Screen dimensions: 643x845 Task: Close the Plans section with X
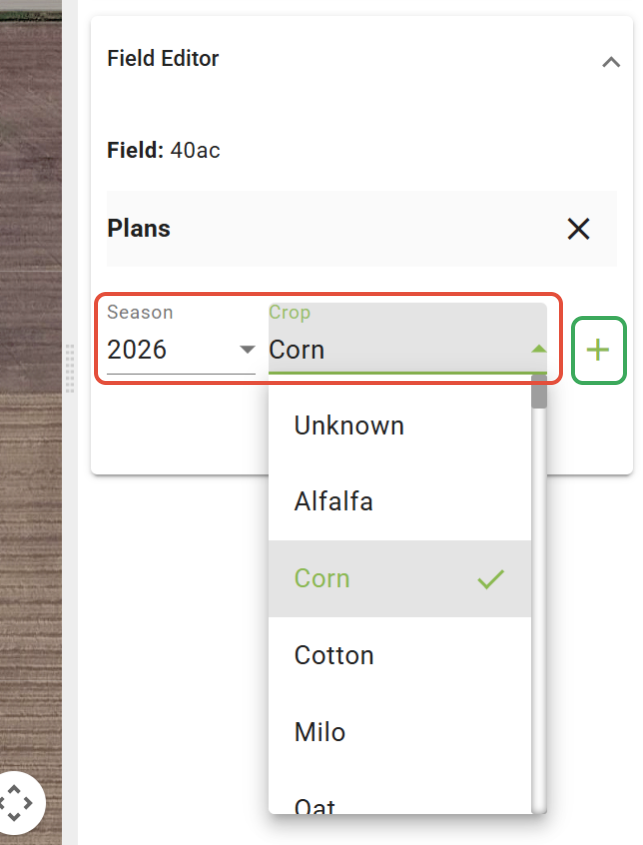(578, 229)
